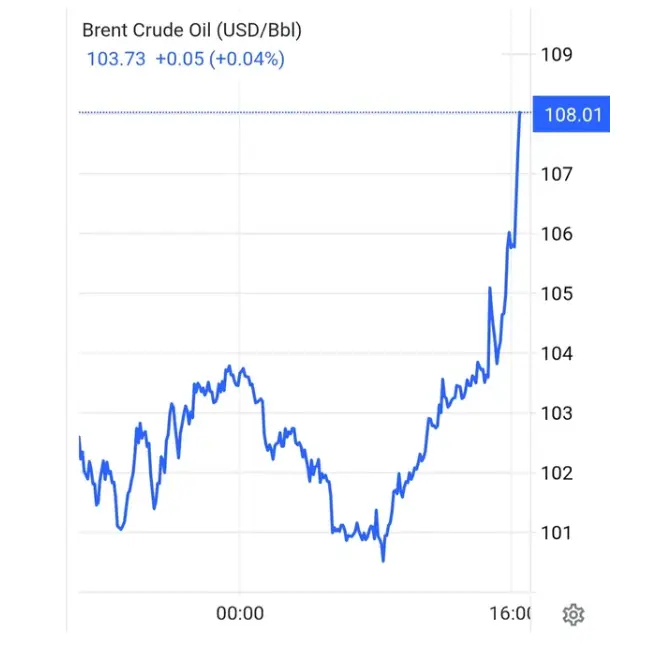Click the +0.05 (+0.04%) change text
663x647 pixels.
pyautogui.click(x=220, y=59)
